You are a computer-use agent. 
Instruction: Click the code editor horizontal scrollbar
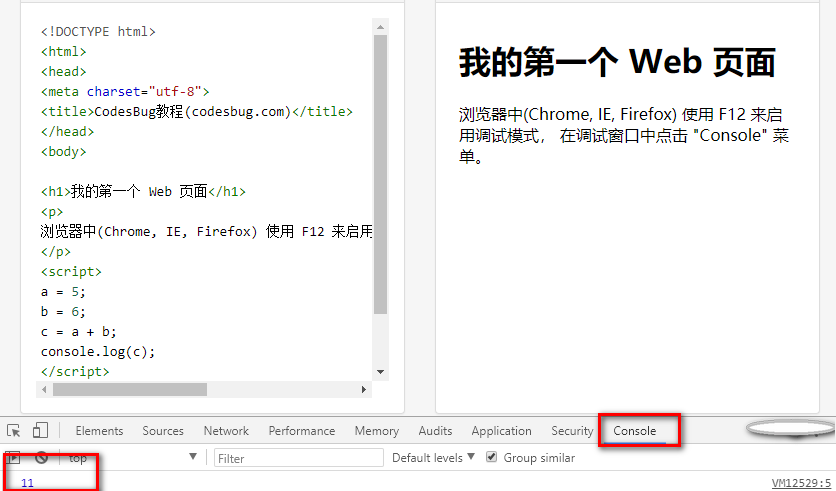(x=130, y=389)
